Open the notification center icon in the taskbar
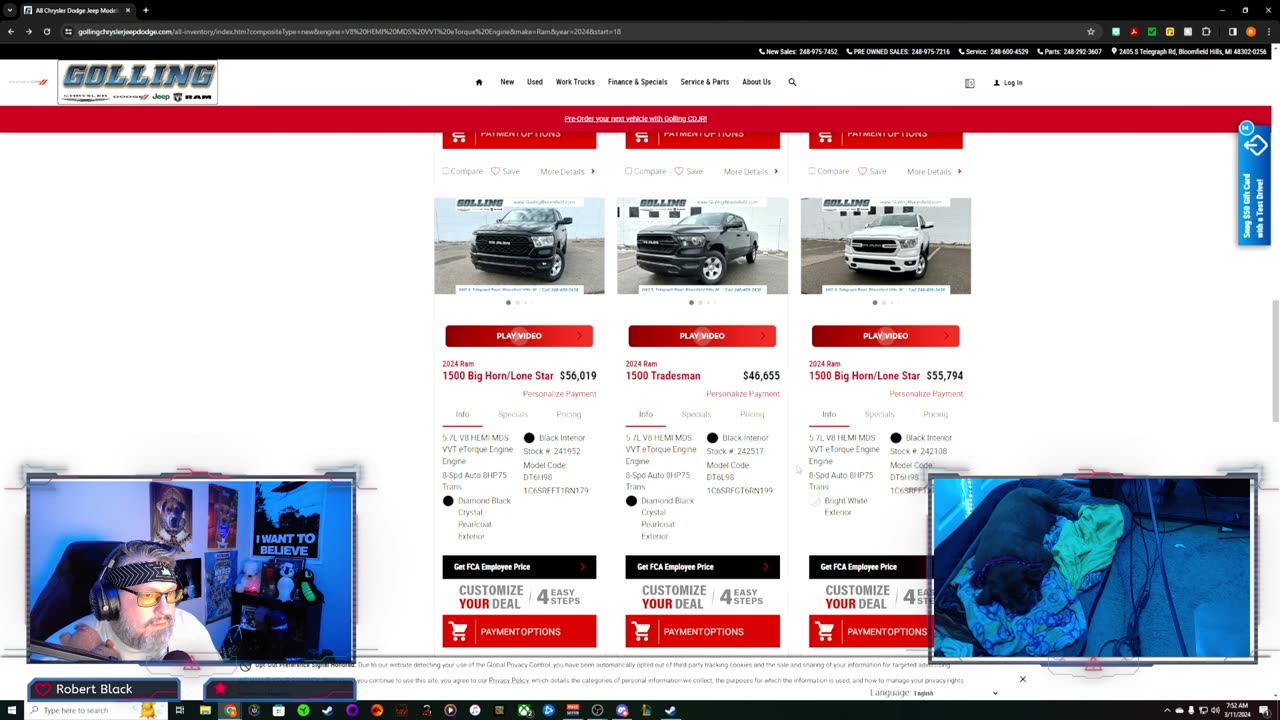 tap(1264, 710)
